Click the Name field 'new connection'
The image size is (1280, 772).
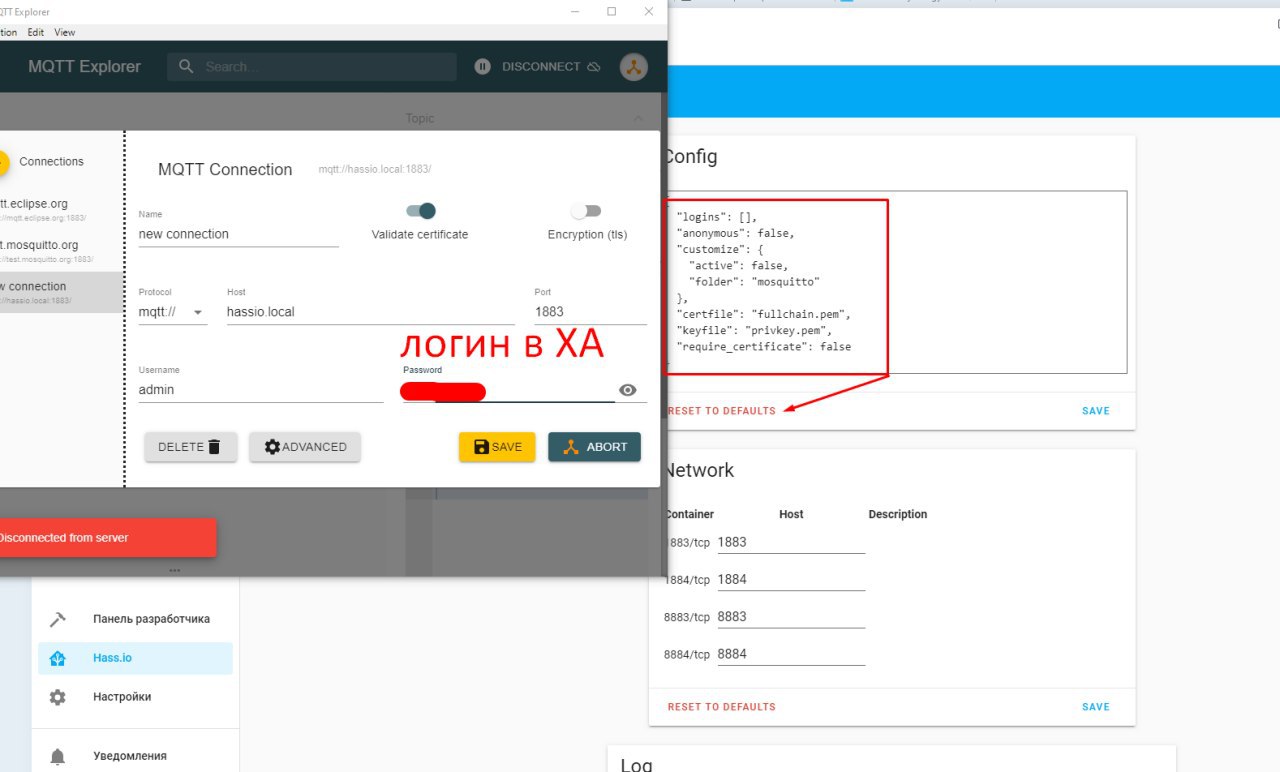pyautogui.click(x=238, y=234)
